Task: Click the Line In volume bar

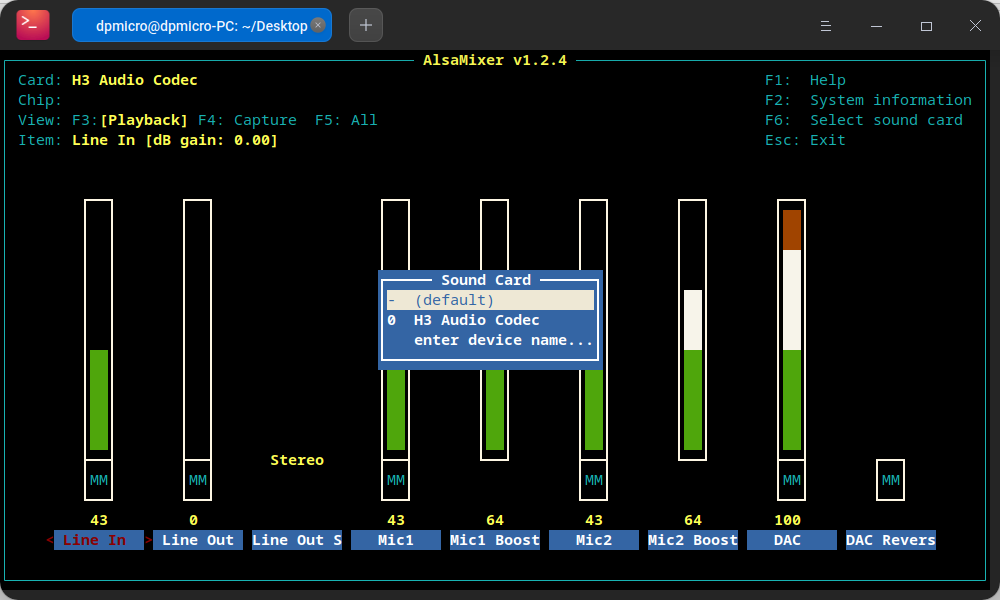Action: [x=99, y=330]
